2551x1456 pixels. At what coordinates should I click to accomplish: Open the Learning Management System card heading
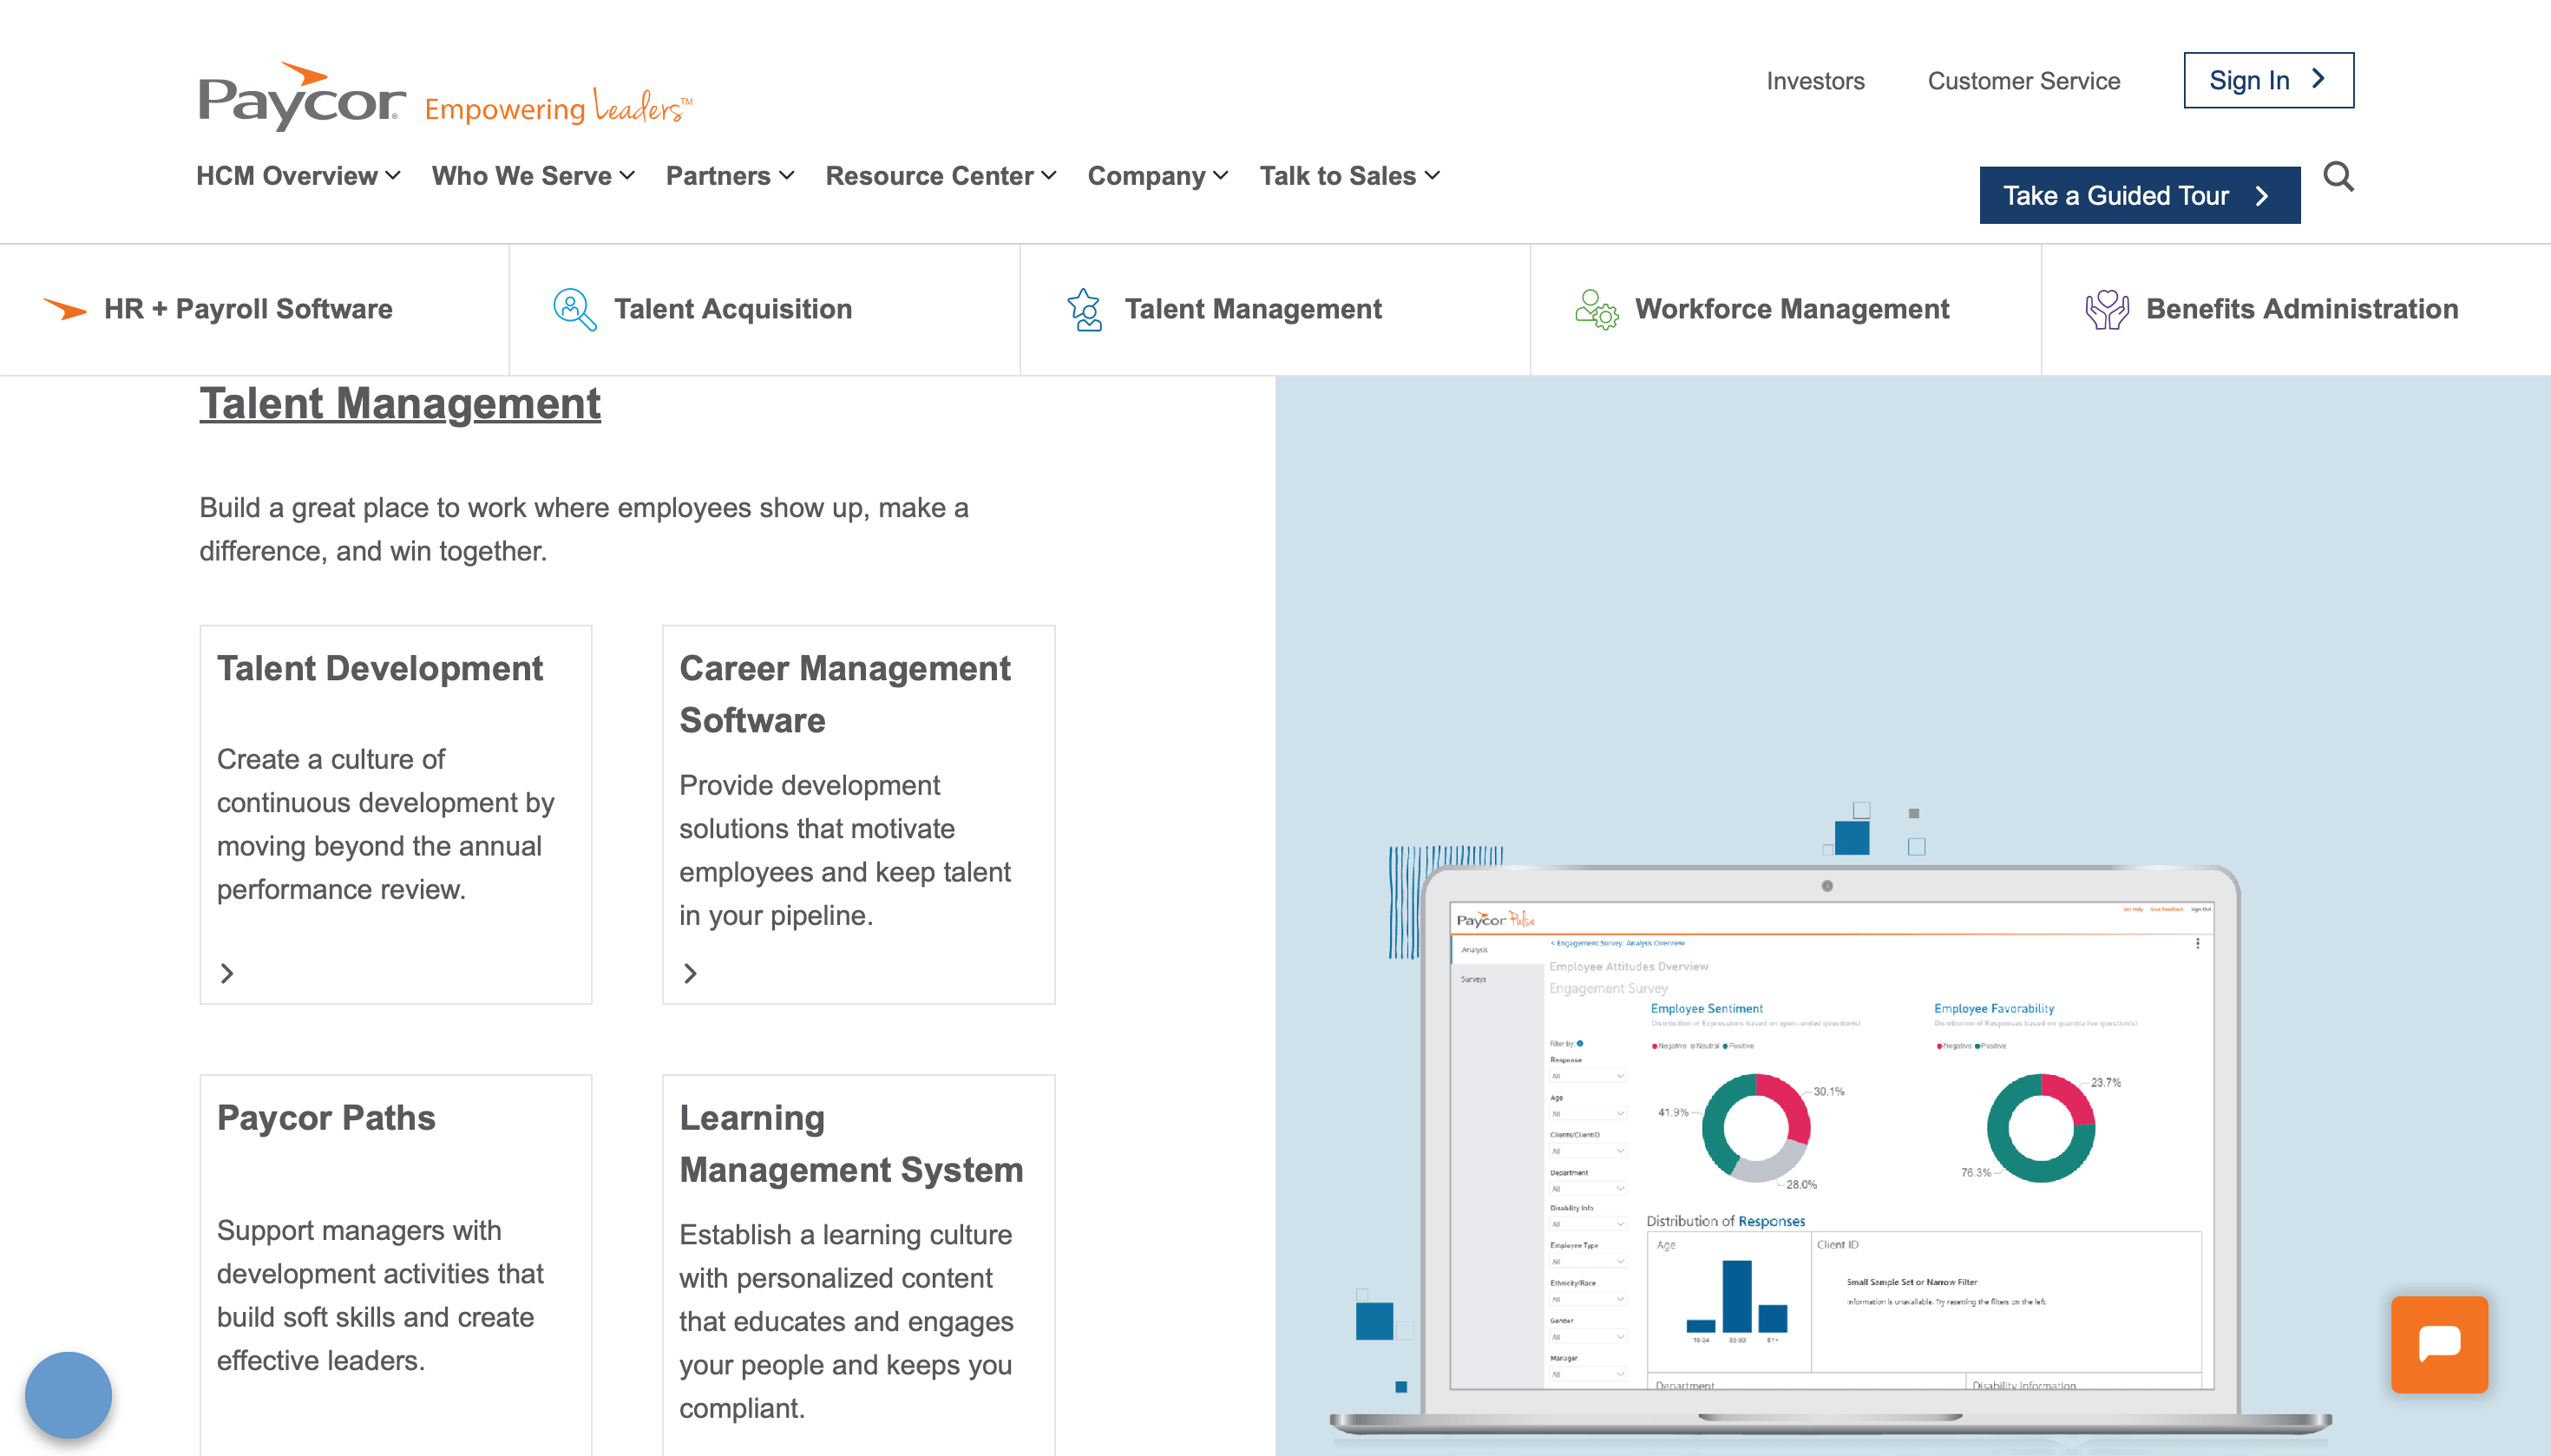[x=851, y=1143]
